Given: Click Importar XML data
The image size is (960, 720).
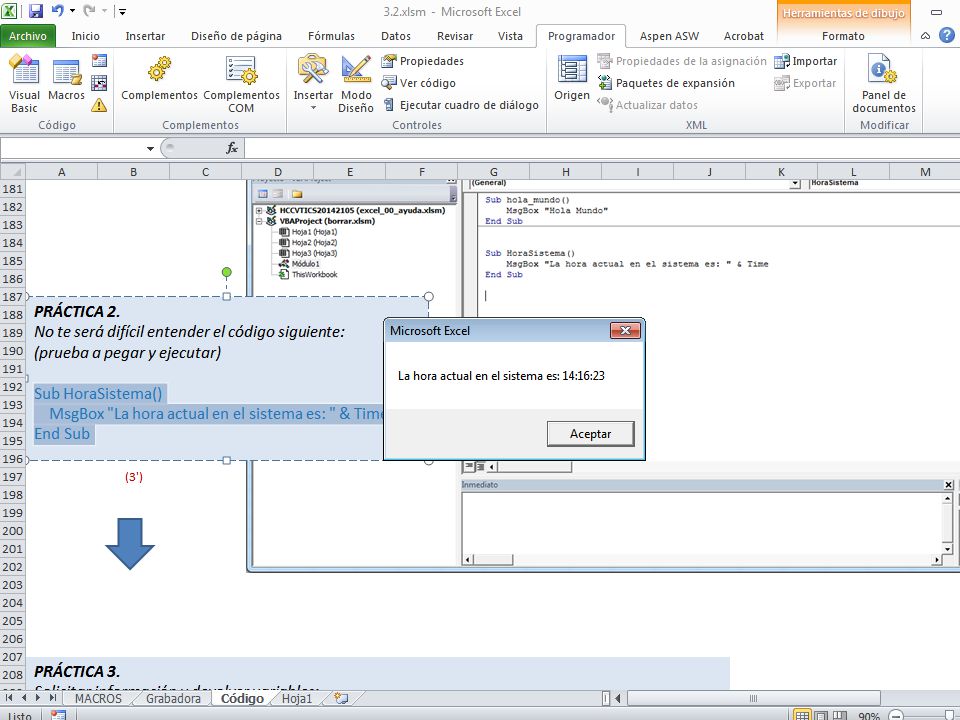Looking at the screenshot, I should (x=806, y=61).
